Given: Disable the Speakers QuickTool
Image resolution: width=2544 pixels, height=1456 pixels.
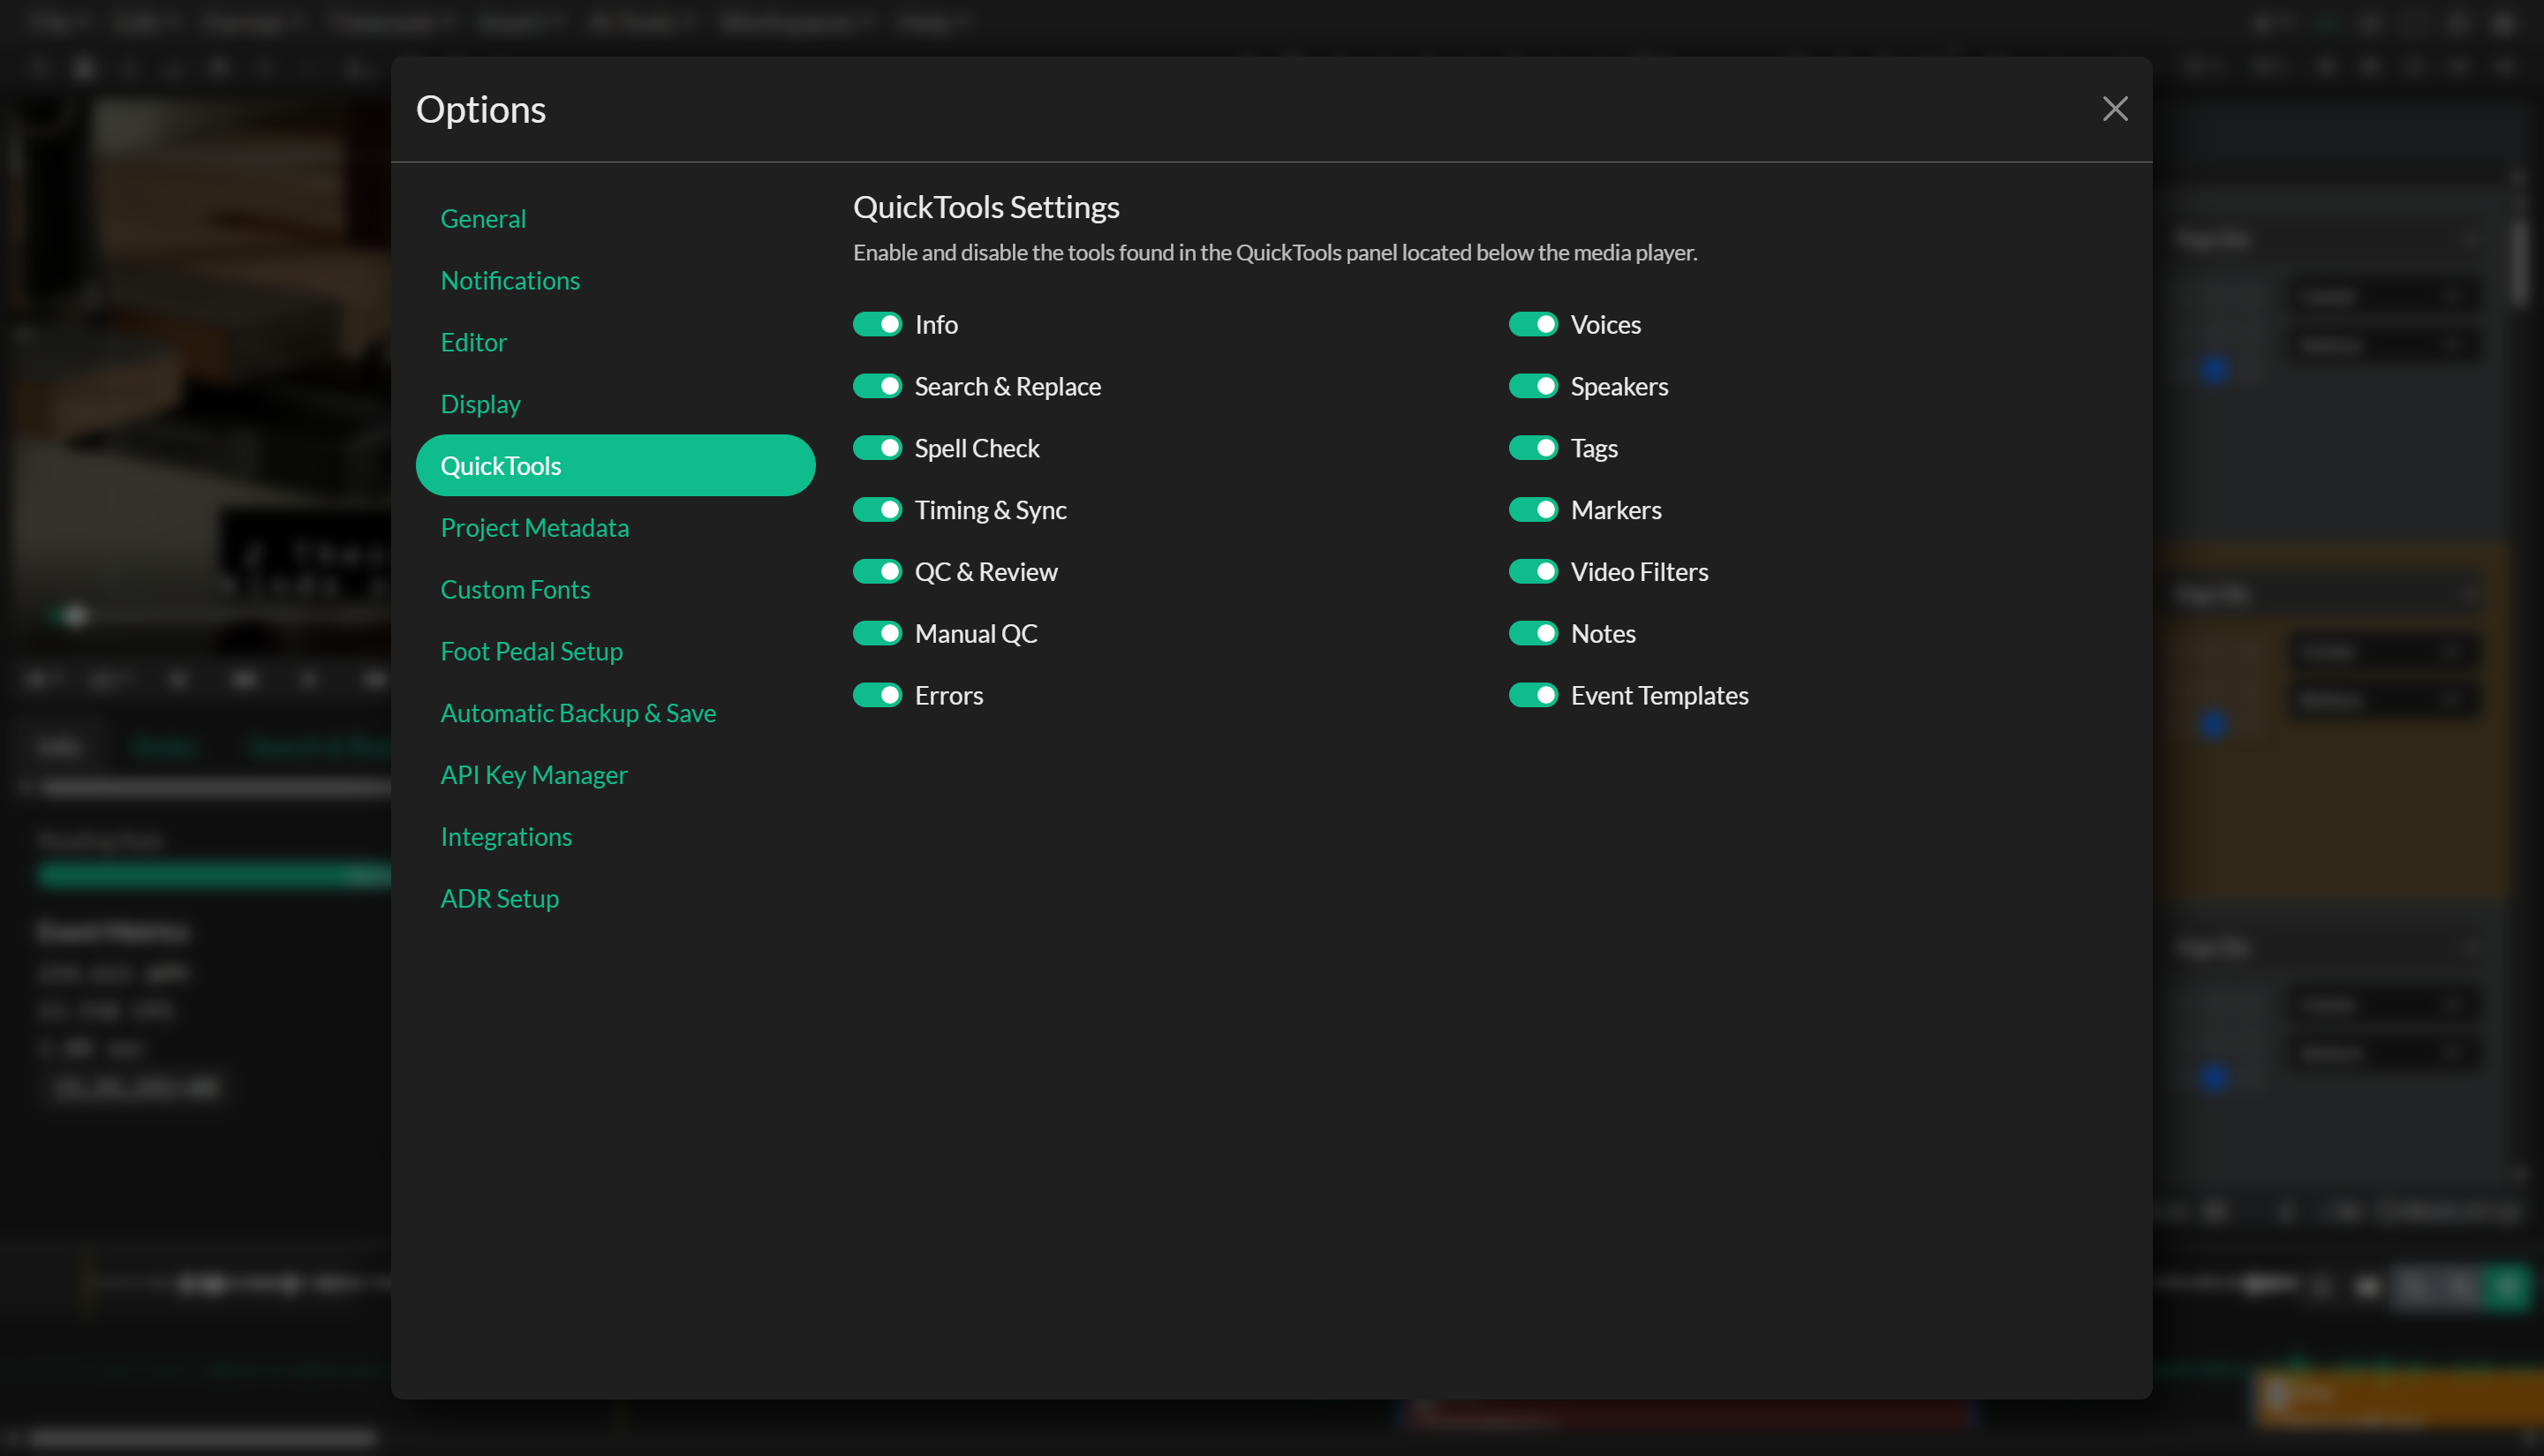Looking at the screenshot, I should pos(1533,386).
